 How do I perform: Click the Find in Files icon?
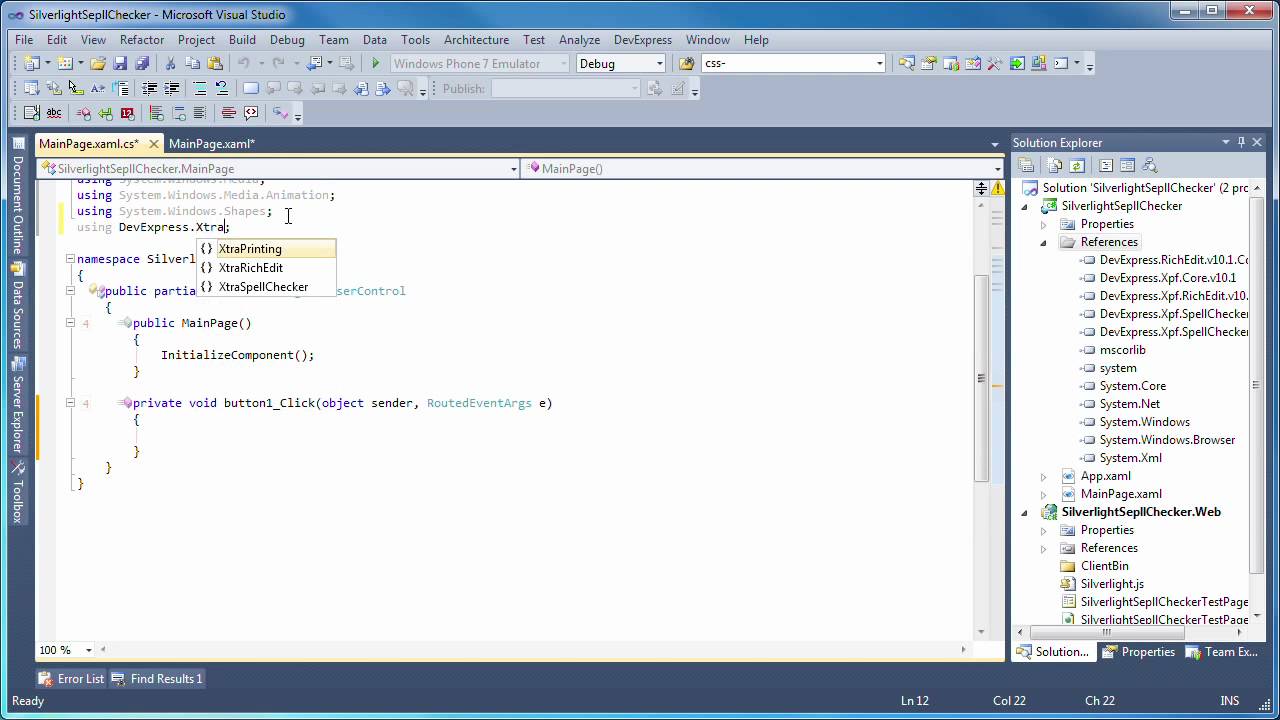pyautogui.click(x=686, y=63)
